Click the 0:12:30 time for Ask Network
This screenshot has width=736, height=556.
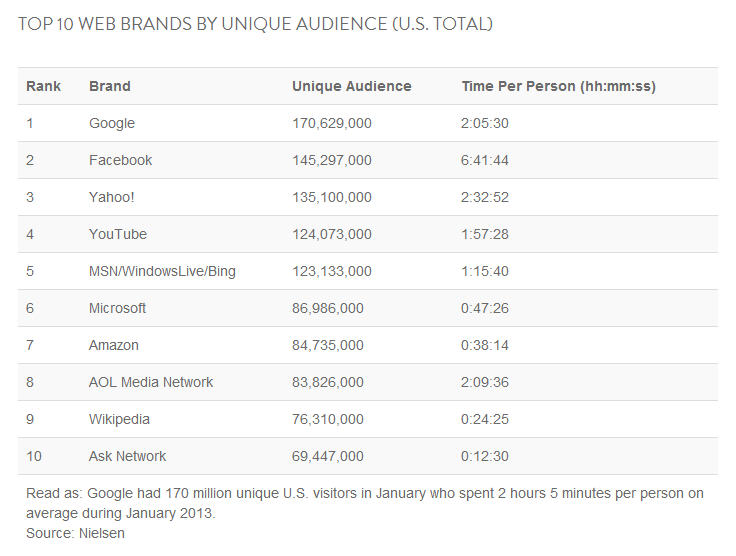click(485, 456)
